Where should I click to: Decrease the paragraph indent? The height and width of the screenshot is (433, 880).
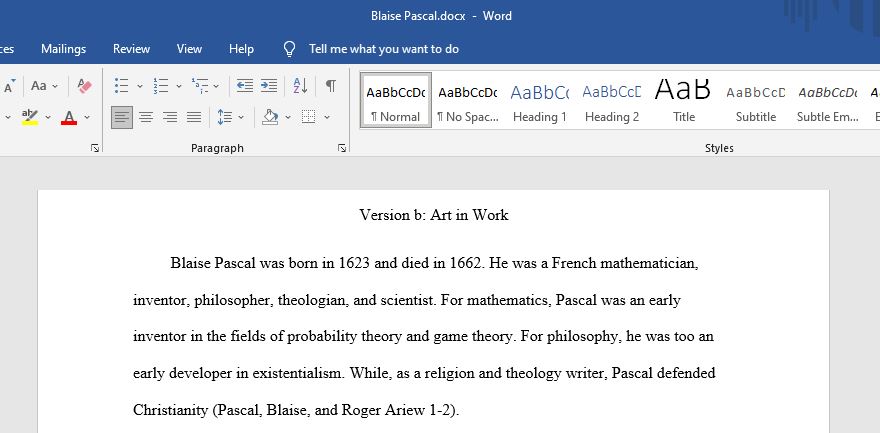pos(245,86)
